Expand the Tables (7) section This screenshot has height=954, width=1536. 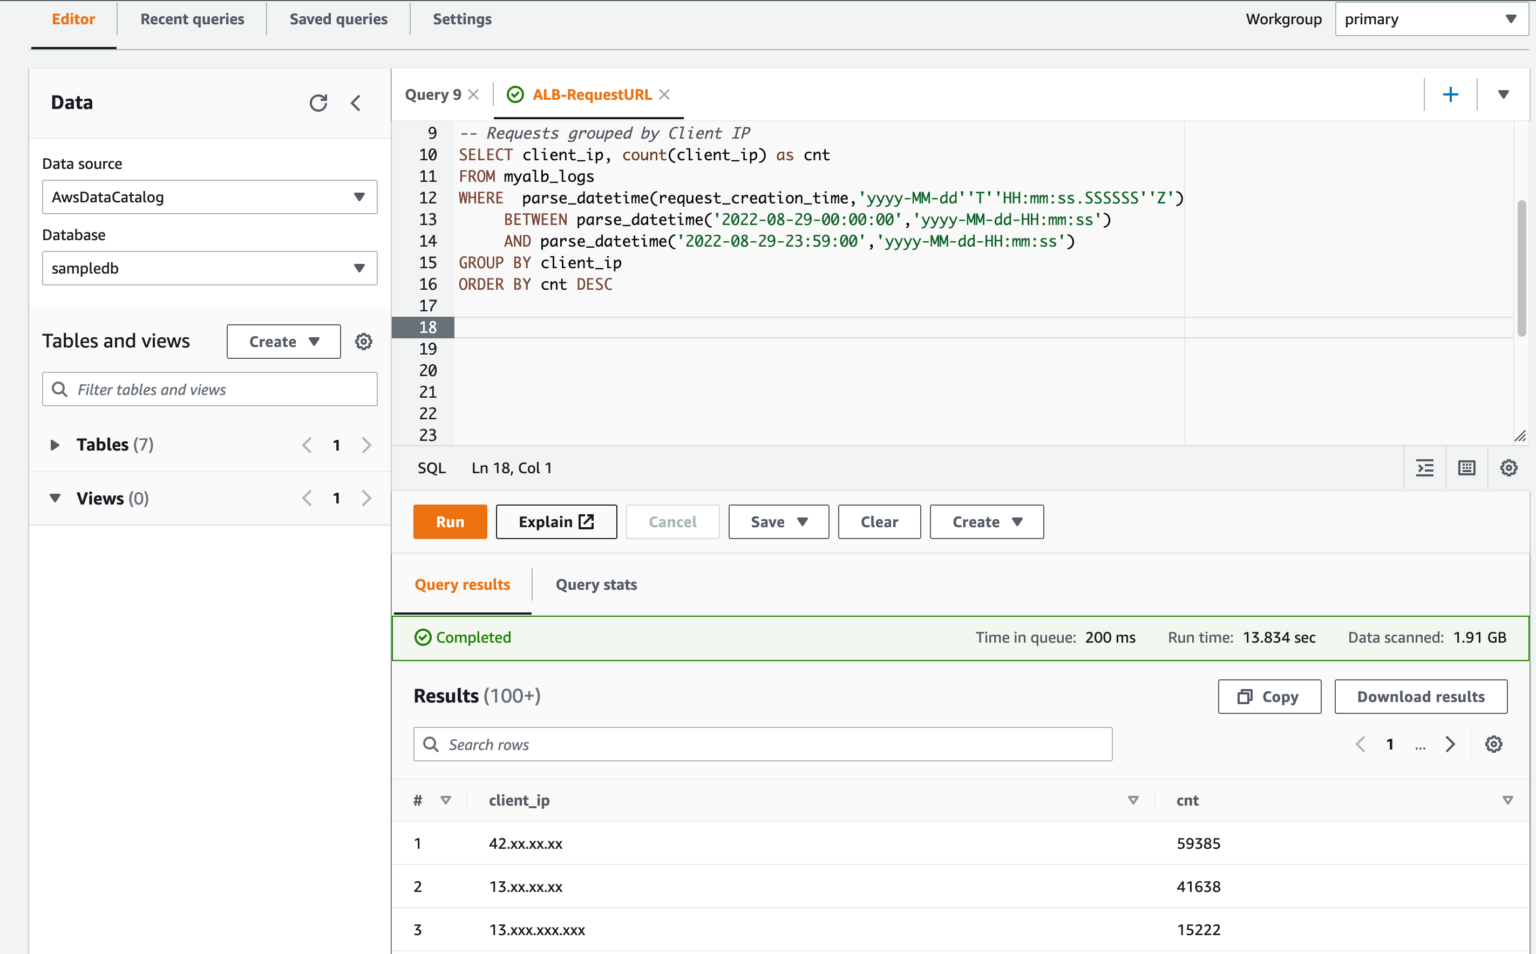(x=54, y=444)
